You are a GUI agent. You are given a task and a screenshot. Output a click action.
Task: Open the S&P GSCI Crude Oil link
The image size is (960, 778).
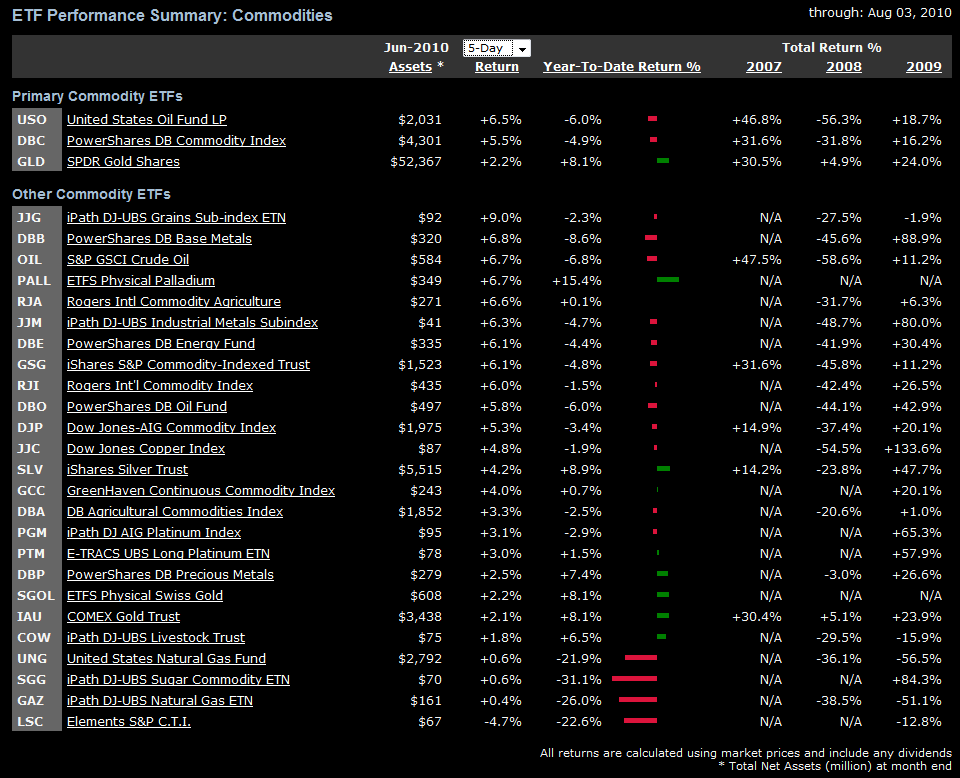[x=128, y=260]
